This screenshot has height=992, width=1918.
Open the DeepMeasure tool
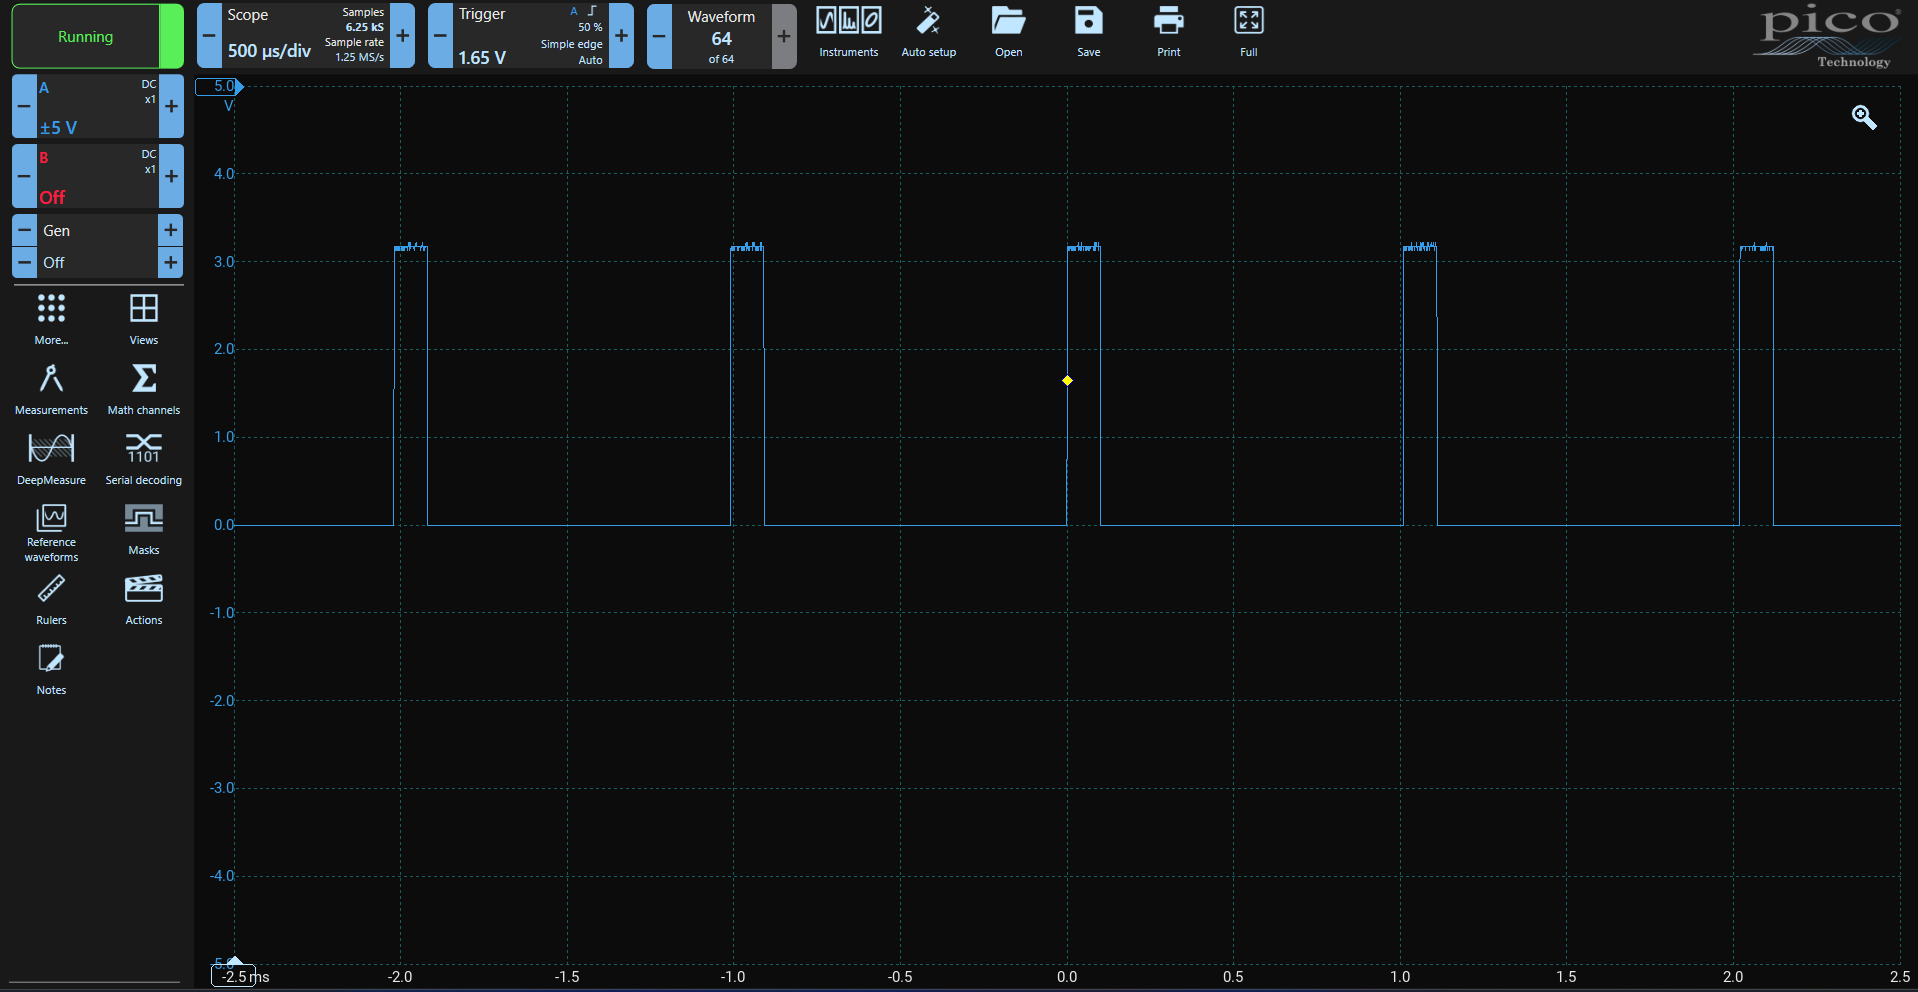pyautogui.click(x=51, y=459)
